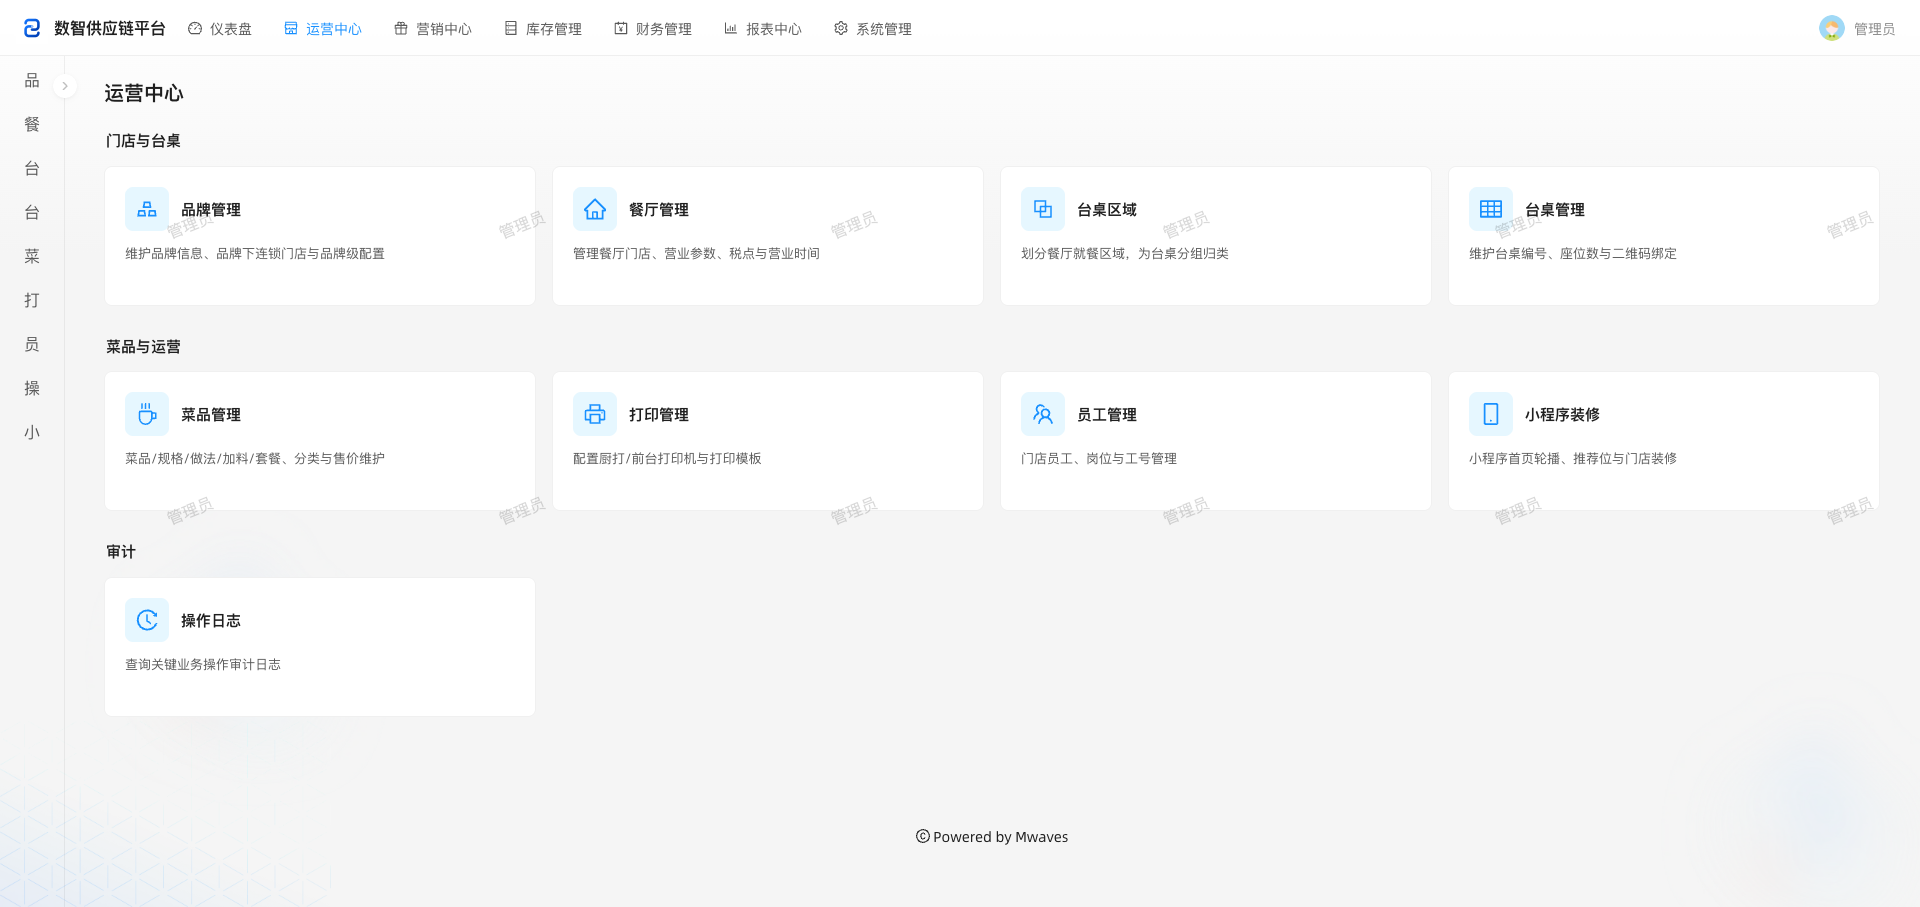Viewport: 1920px width, 907px height.
Task: Click the 打印管理 printer icon
Action: click(595, 414)
